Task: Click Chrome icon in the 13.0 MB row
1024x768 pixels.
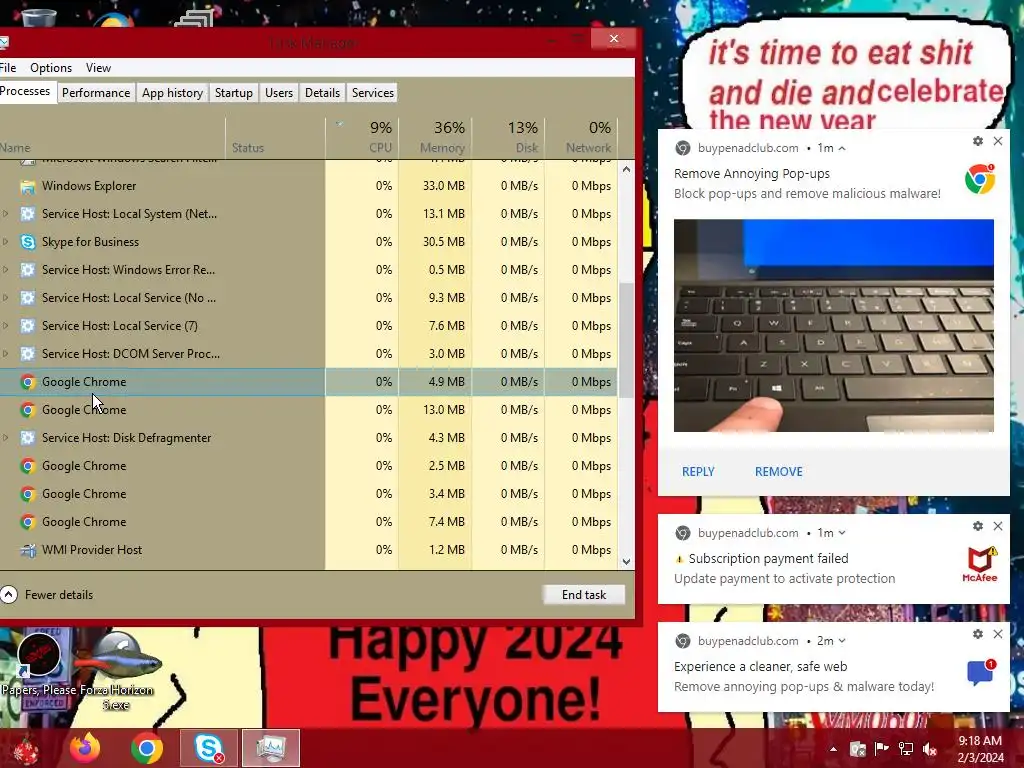Action: pos(27,410)
